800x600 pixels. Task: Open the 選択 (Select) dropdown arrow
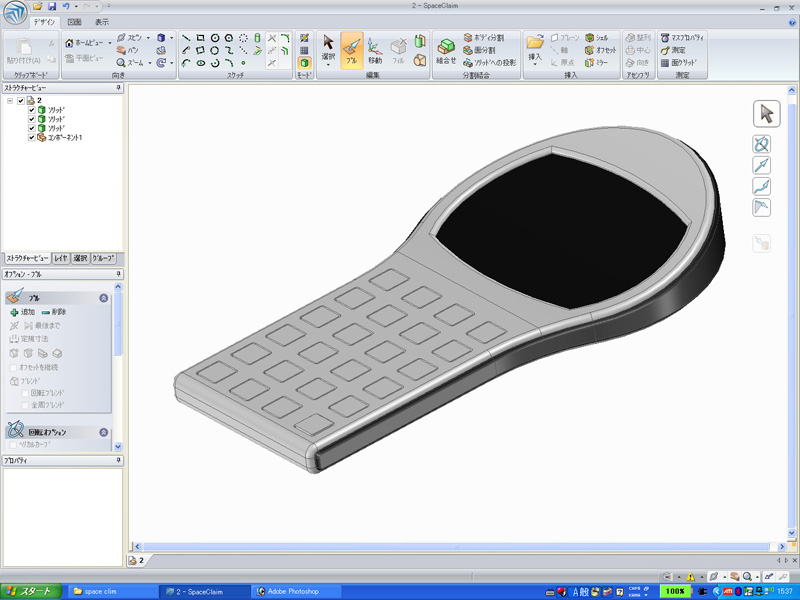(x=328, y=66)
